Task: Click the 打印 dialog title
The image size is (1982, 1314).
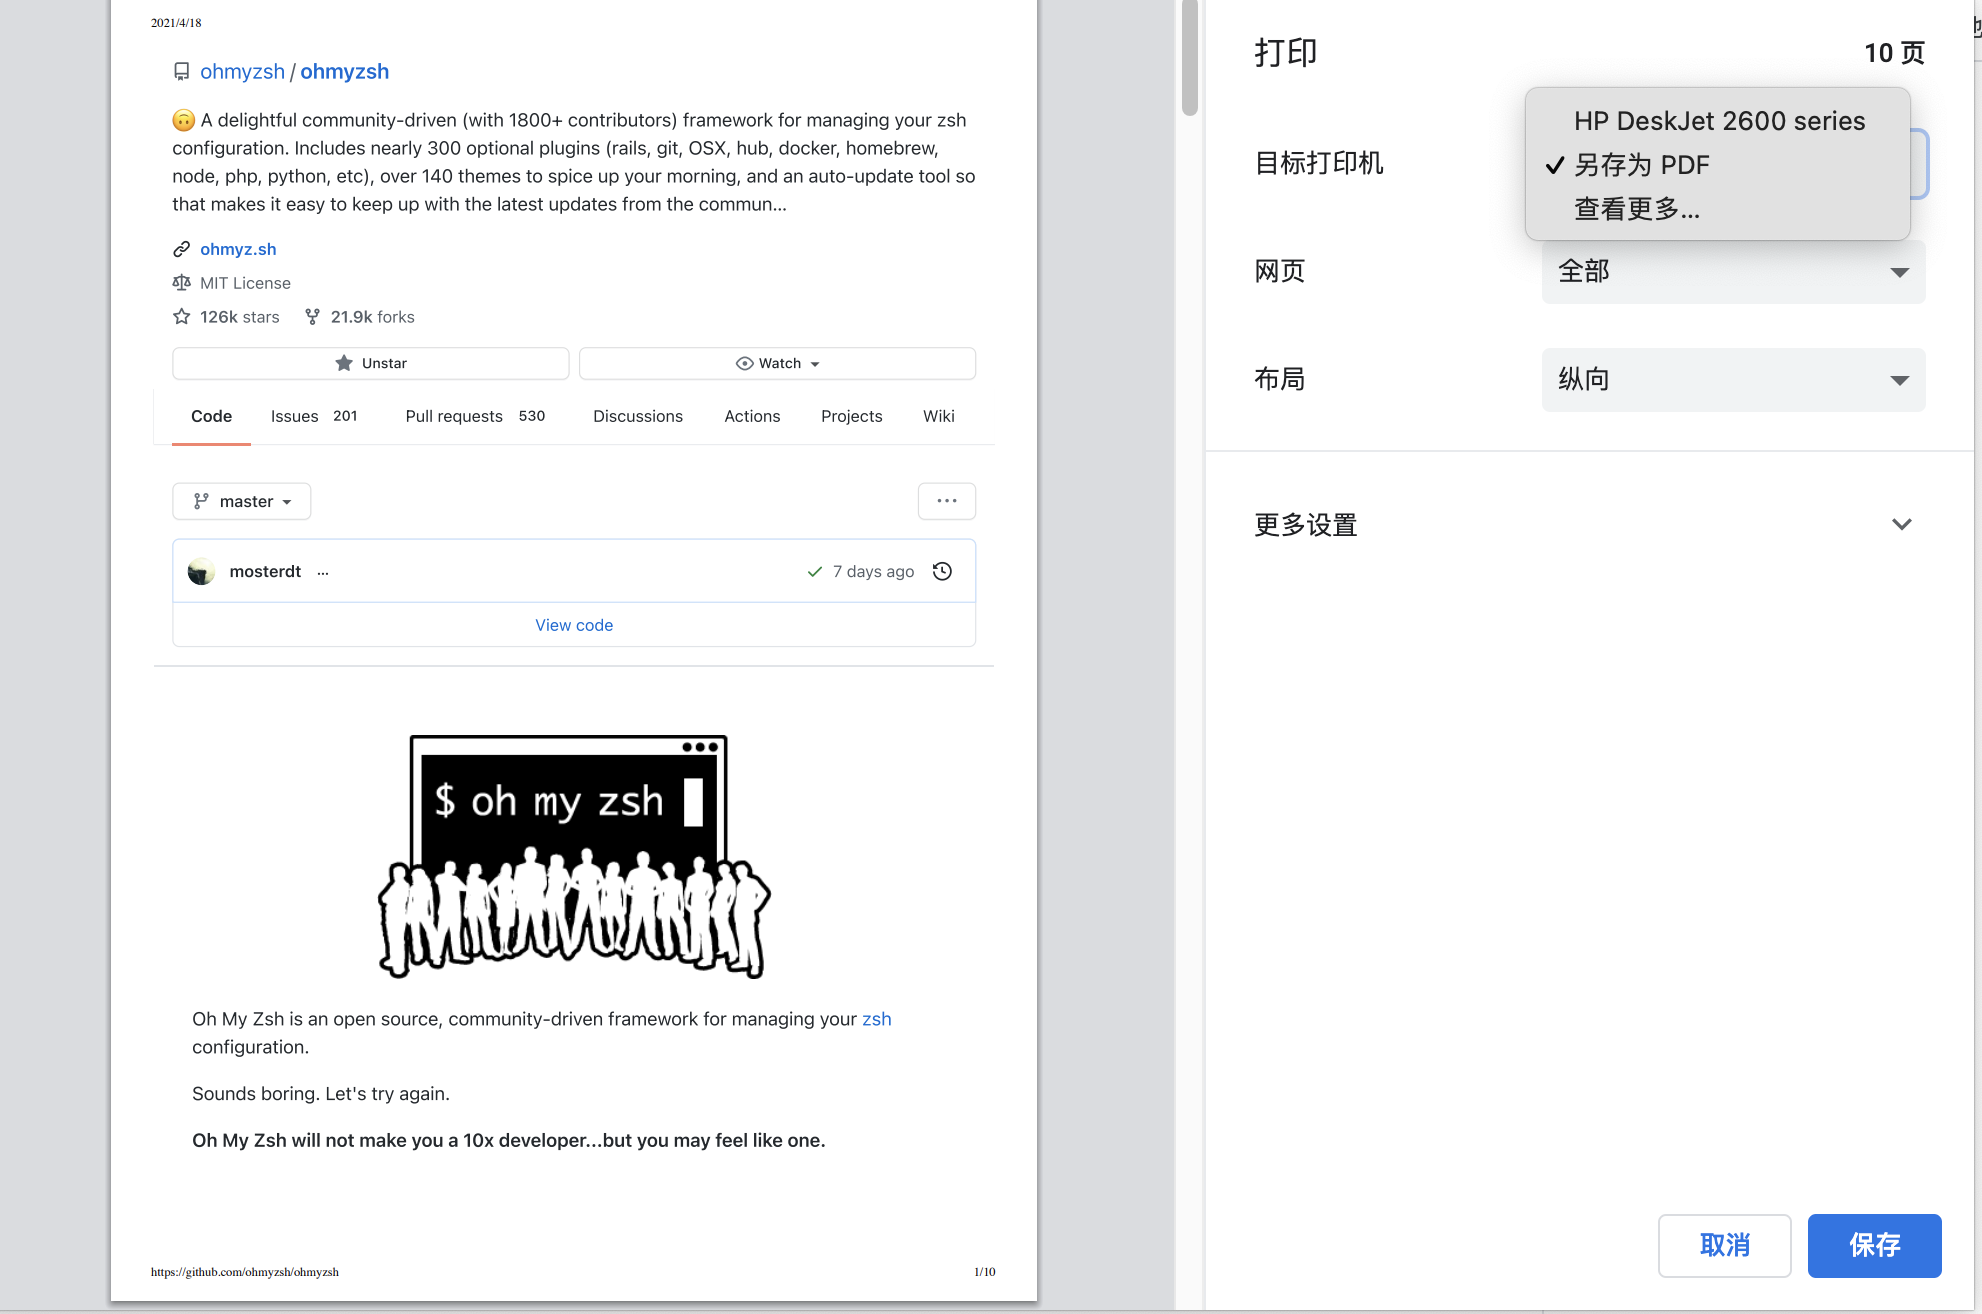Action: coord(1286,53)
